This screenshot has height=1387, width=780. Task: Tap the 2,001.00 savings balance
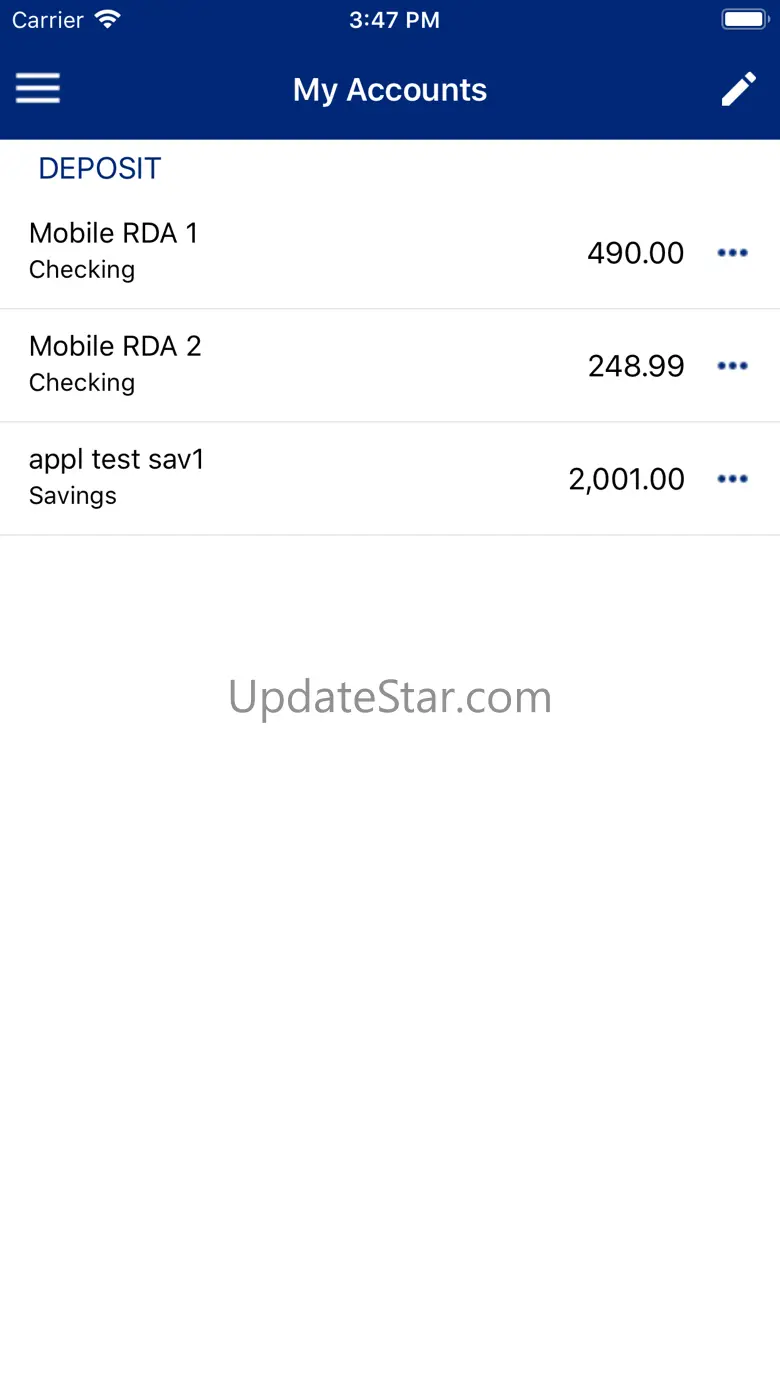(627, 479)
